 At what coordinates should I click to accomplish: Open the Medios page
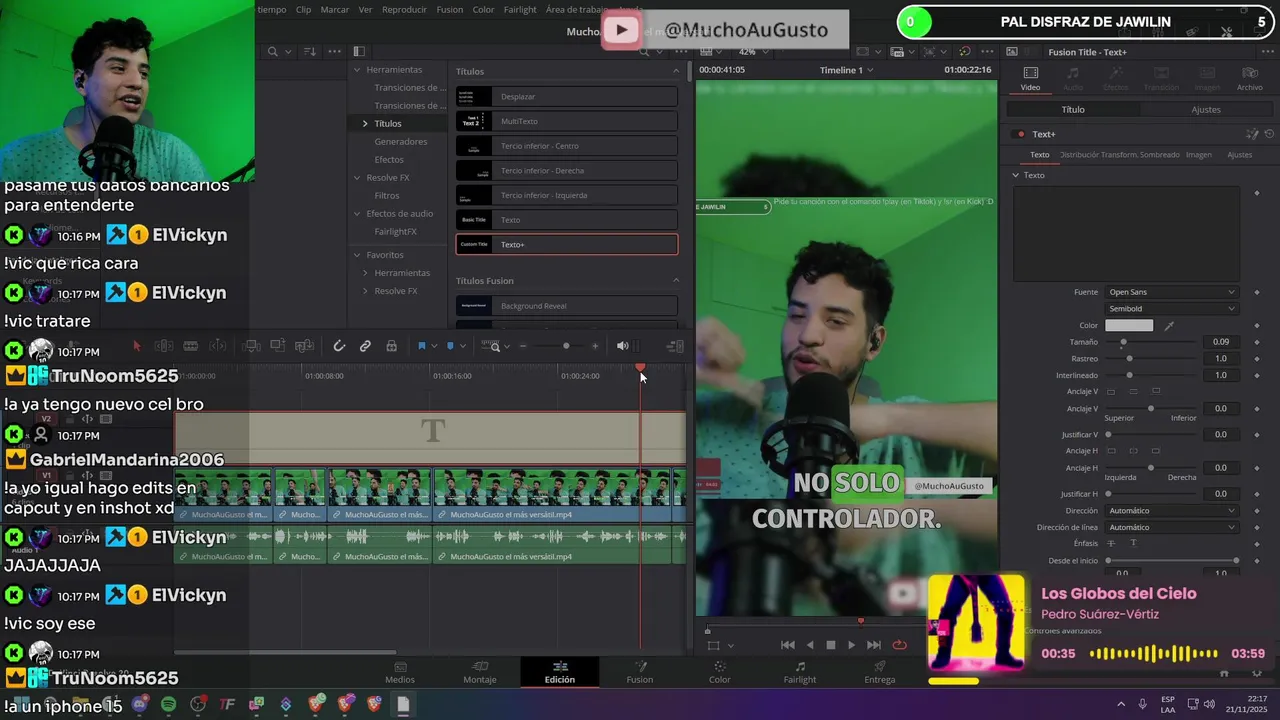point(400,672)
